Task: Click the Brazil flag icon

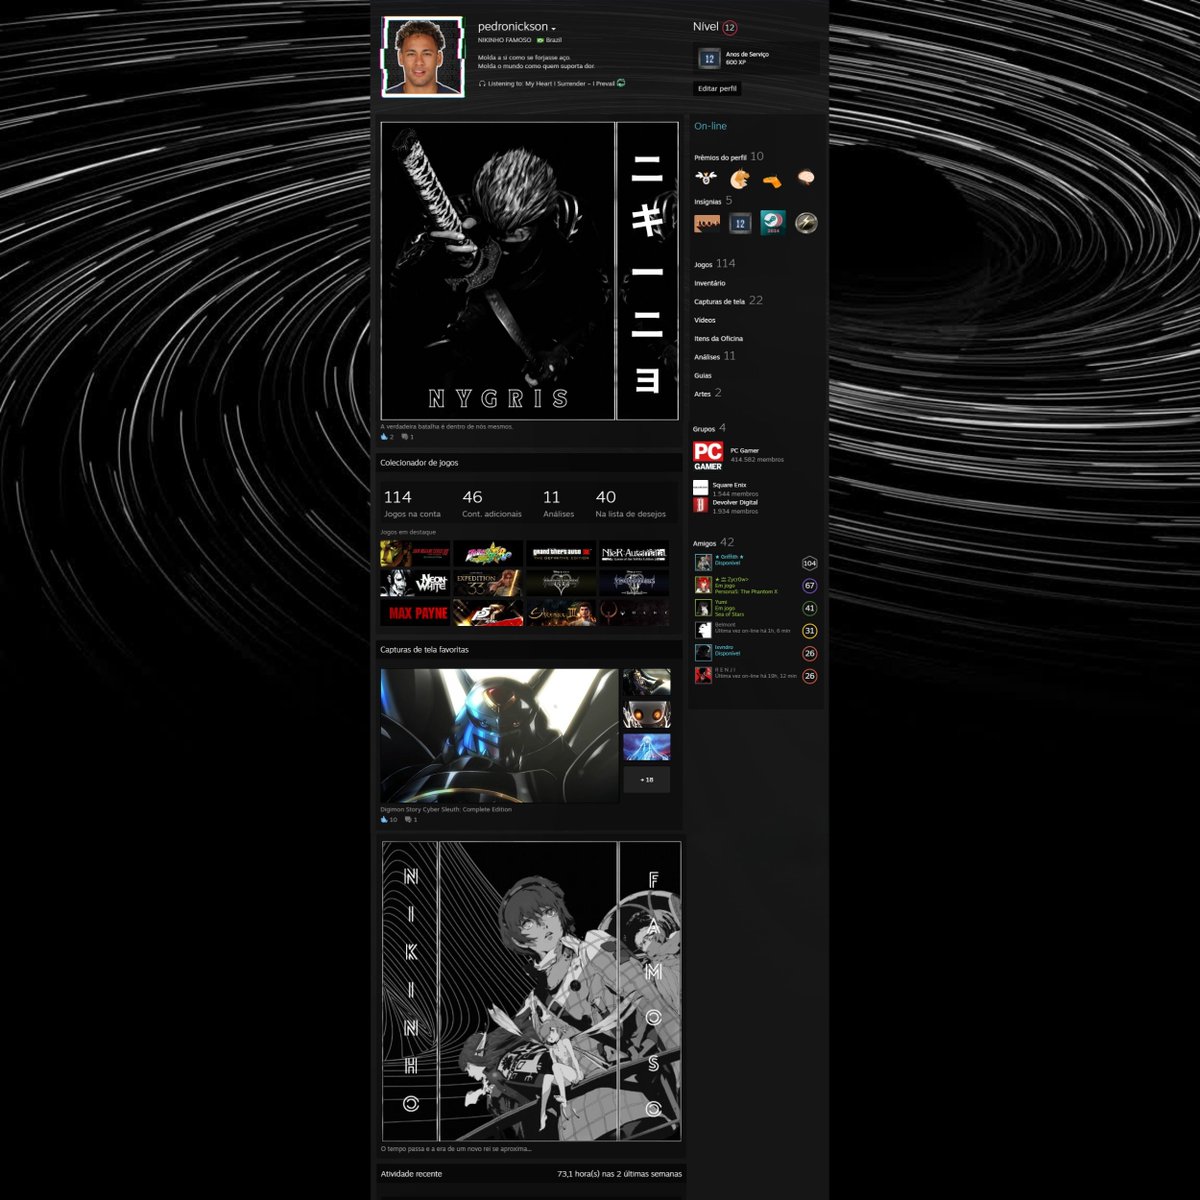Action: (x=540, y=40)
